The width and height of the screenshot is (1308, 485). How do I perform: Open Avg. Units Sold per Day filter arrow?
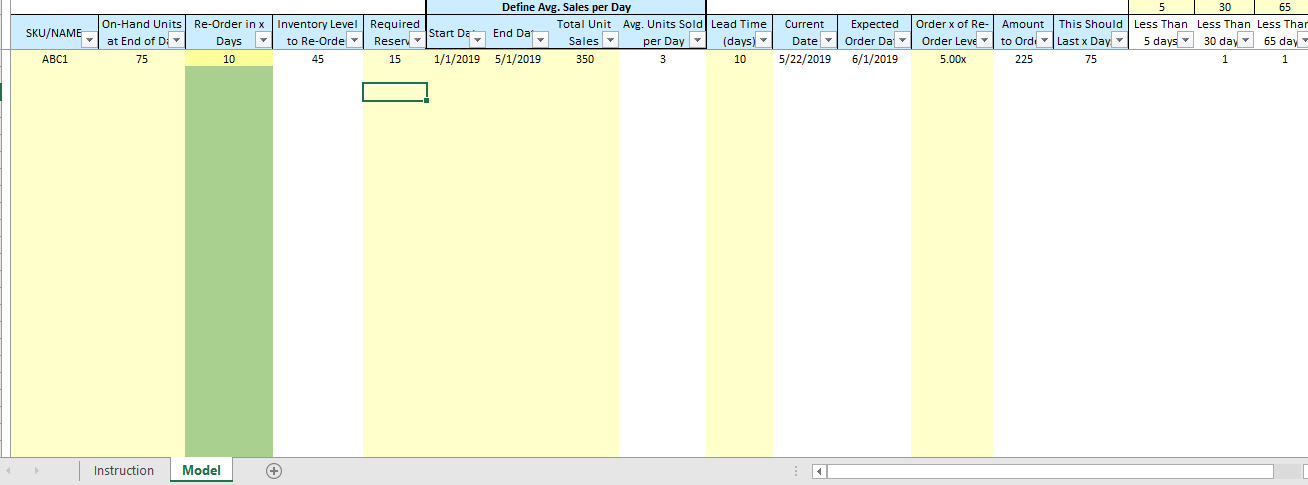coord(697,40)
